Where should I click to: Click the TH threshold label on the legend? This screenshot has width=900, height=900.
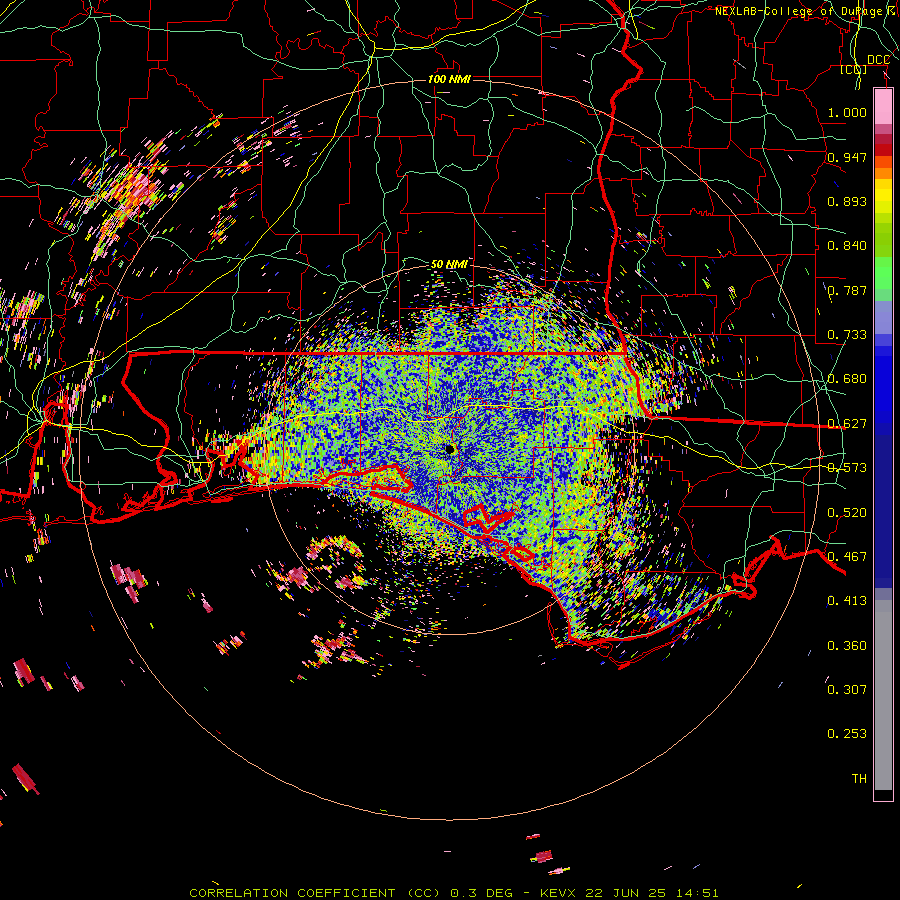pos(859,779)
